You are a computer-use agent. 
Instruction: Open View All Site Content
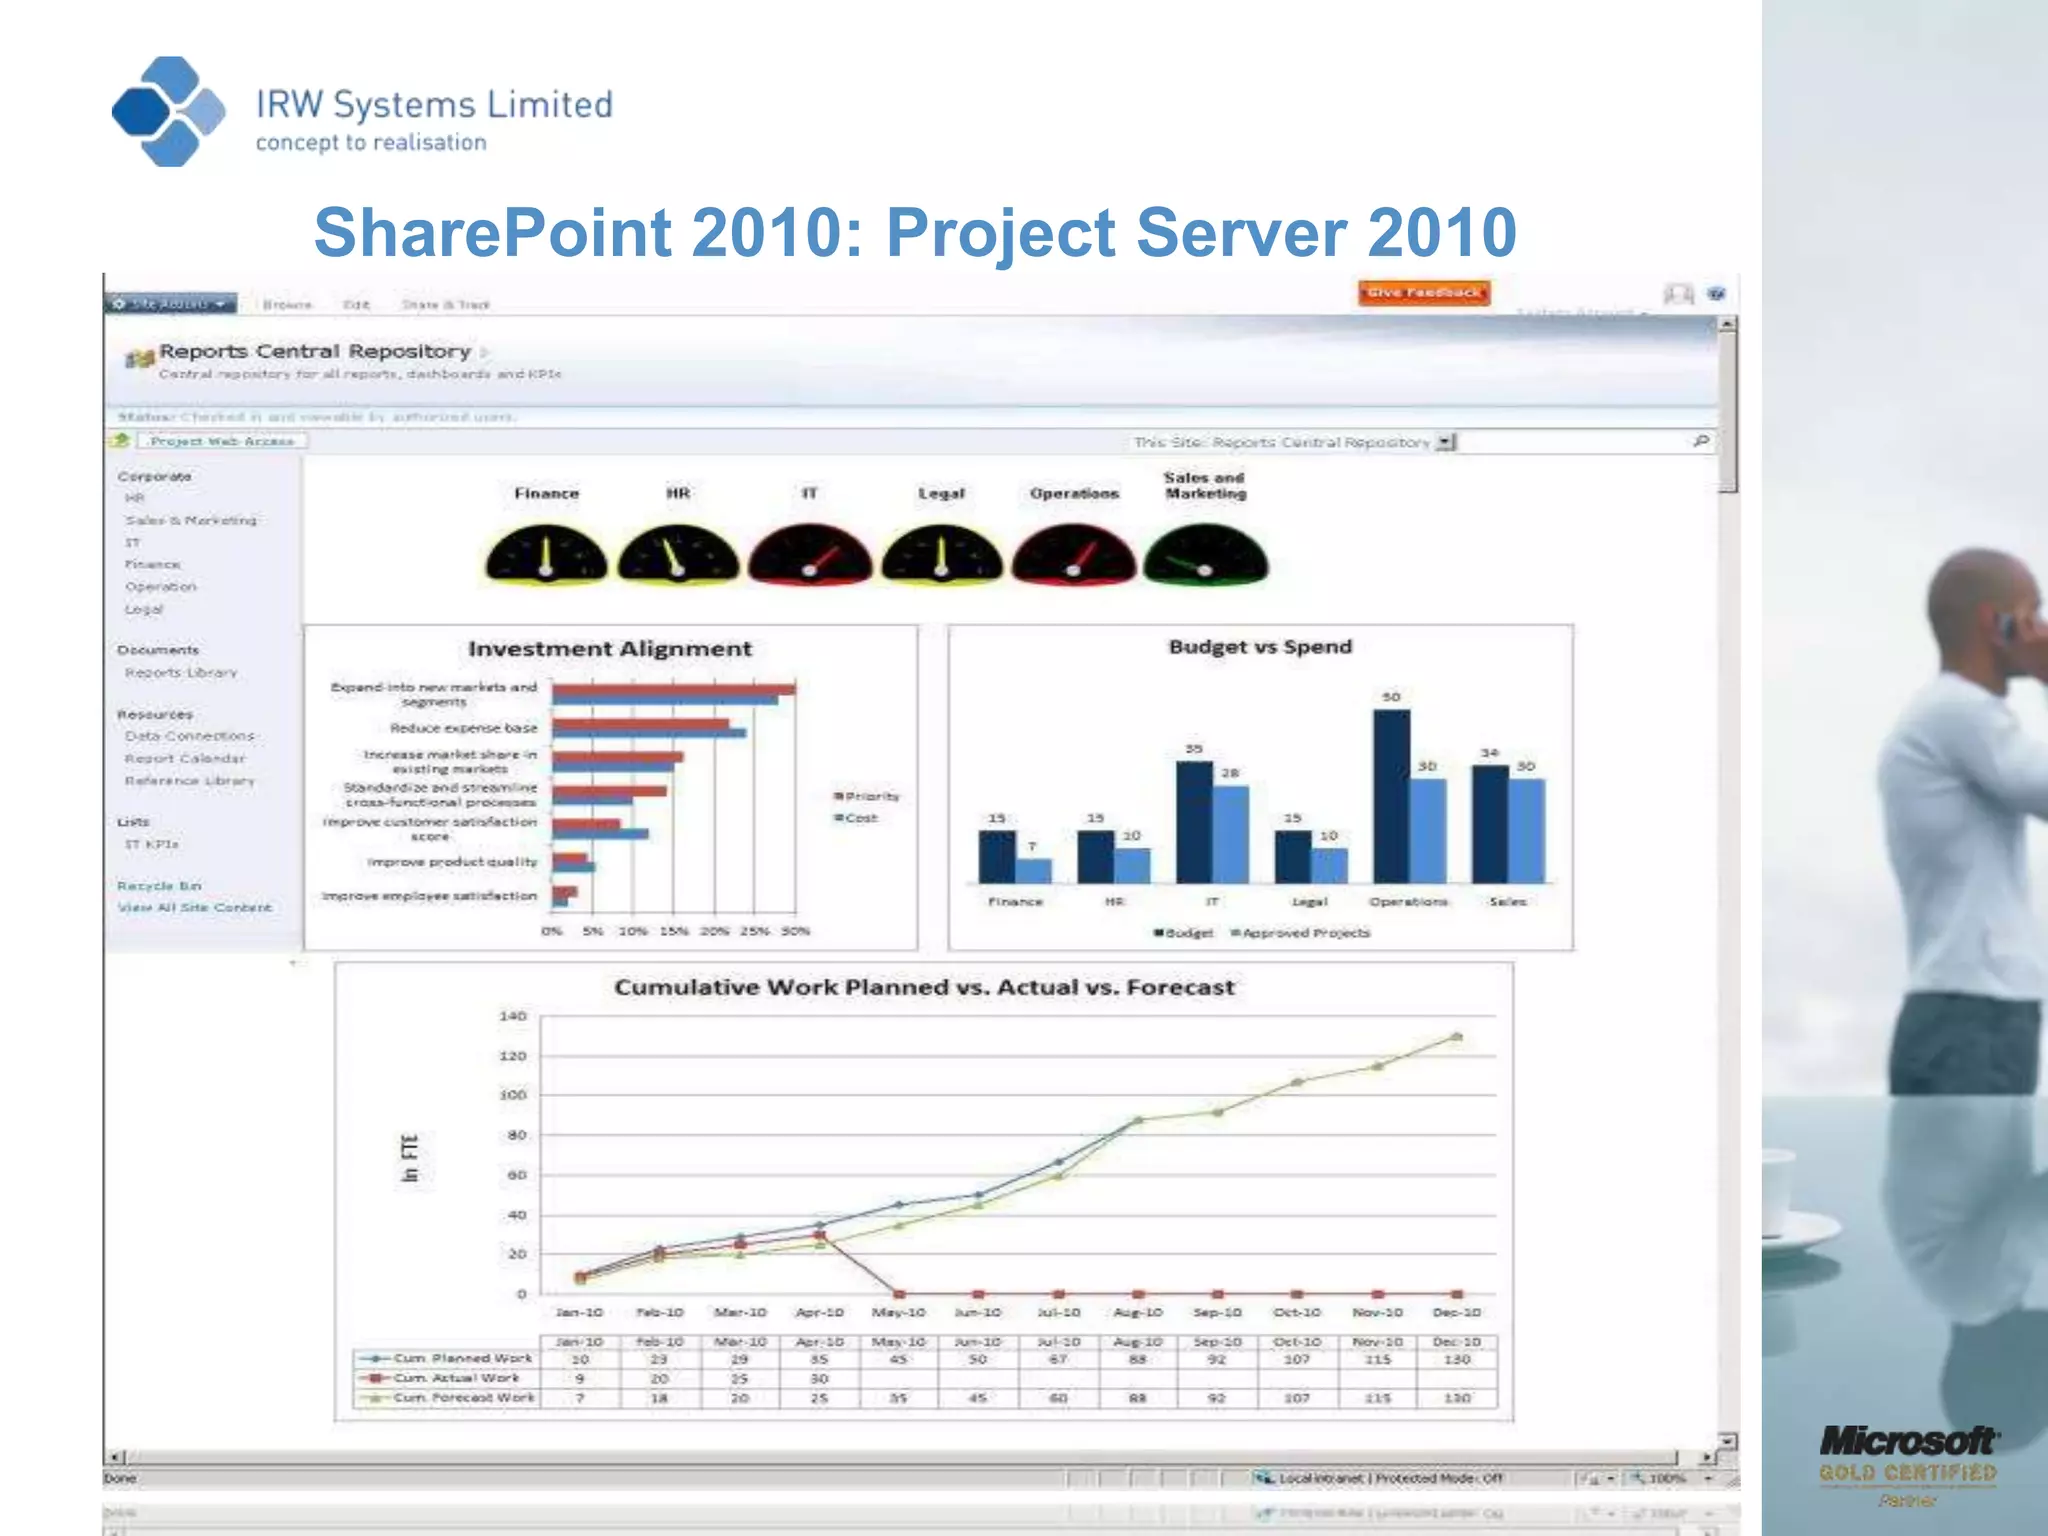pos(195,908)
